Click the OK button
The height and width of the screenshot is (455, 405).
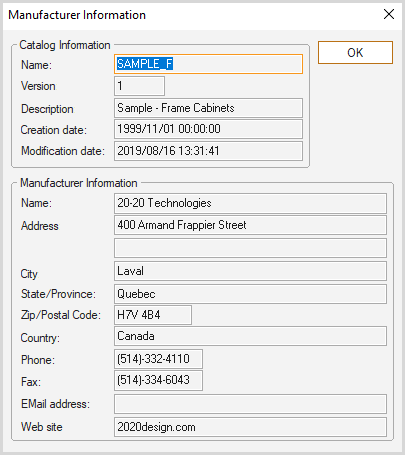point(355,52)
